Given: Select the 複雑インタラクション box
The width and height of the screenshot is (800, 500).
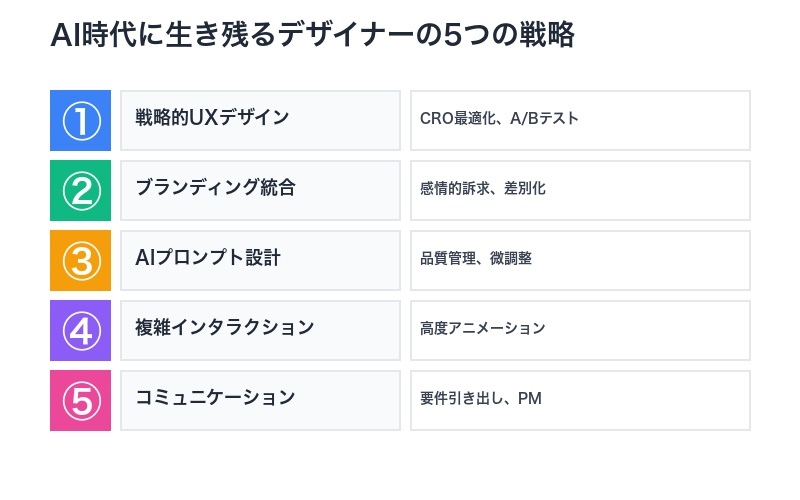Looking at the screenshot, I should [x=260, y=330].
